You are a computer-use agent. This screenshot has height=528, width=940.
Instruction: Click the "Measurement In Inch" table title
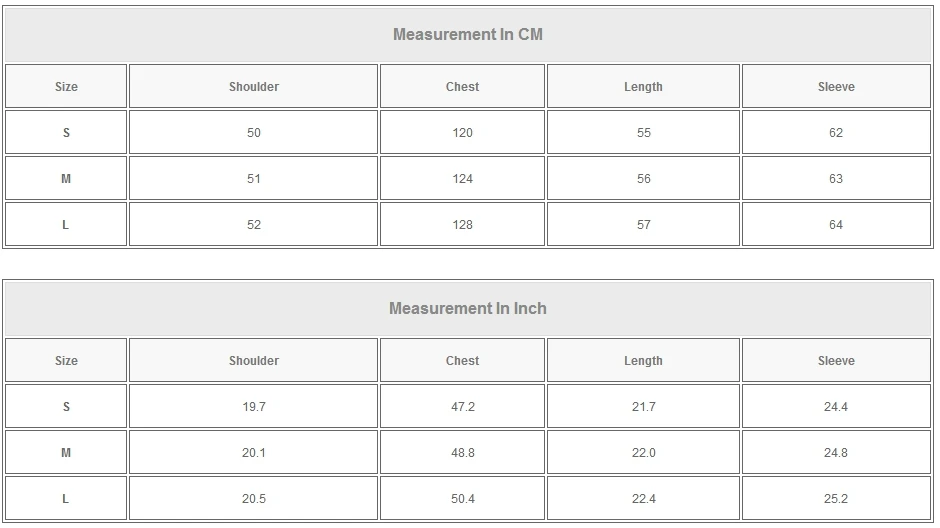click(x=468, y=308)
